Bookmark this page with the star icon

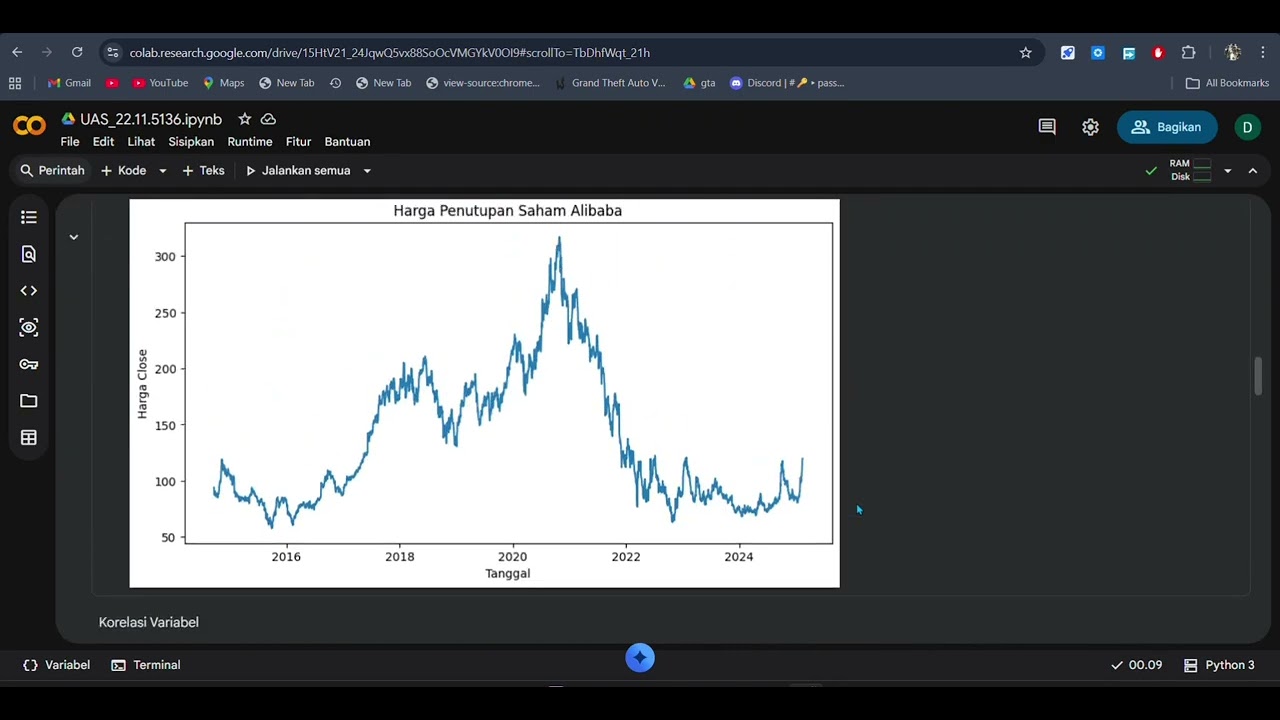(1025, 53)
